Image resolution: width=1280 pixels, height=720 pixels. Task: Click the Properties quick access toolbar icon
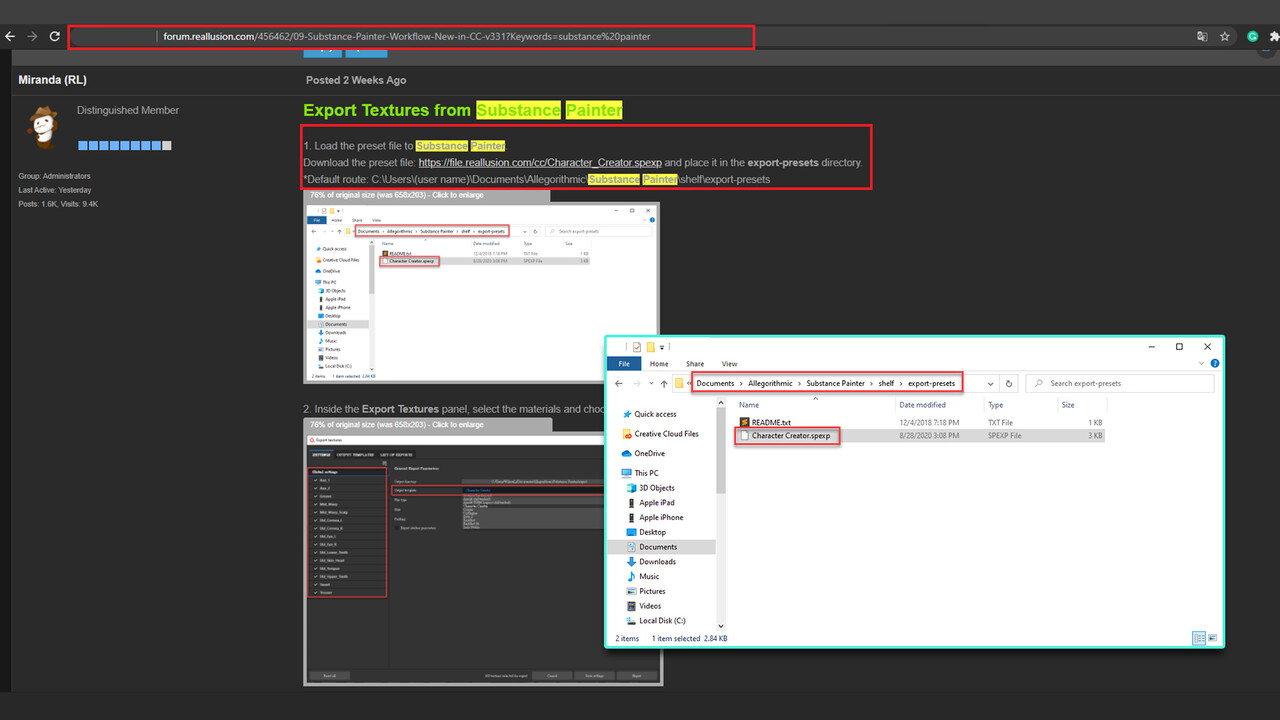[636, 347]
